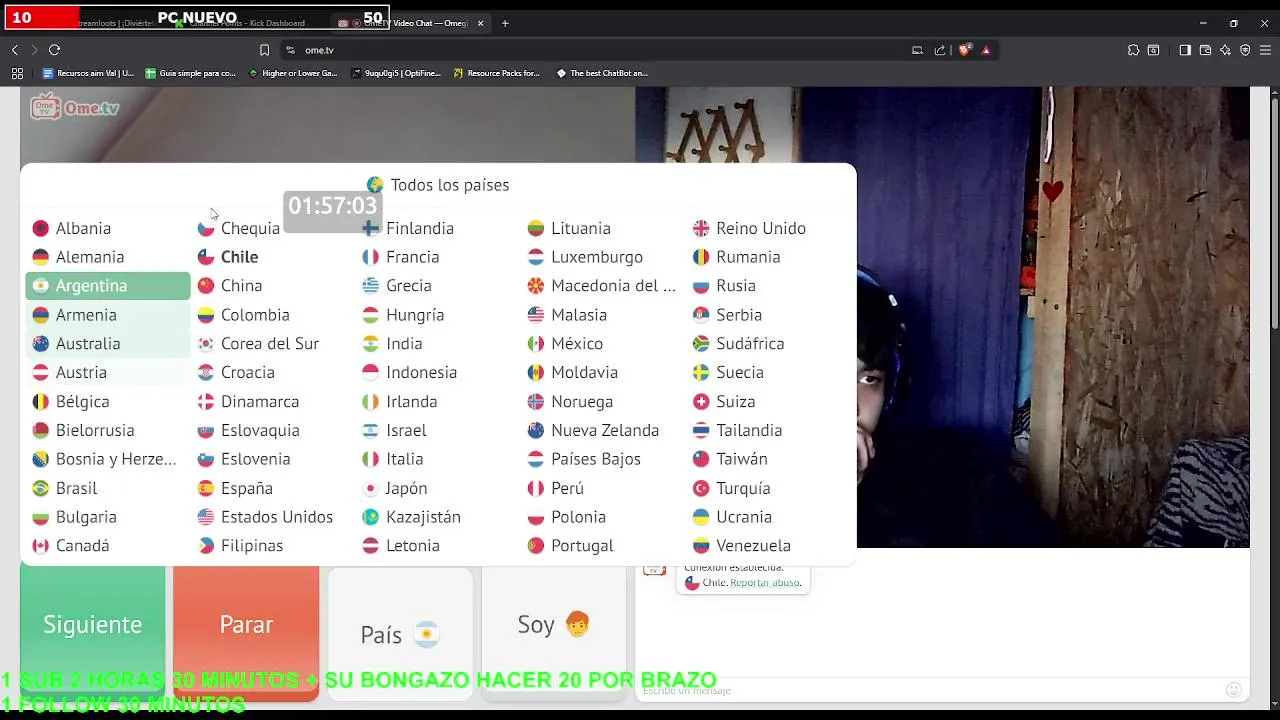Select Alemania from the list

(107, 257)
